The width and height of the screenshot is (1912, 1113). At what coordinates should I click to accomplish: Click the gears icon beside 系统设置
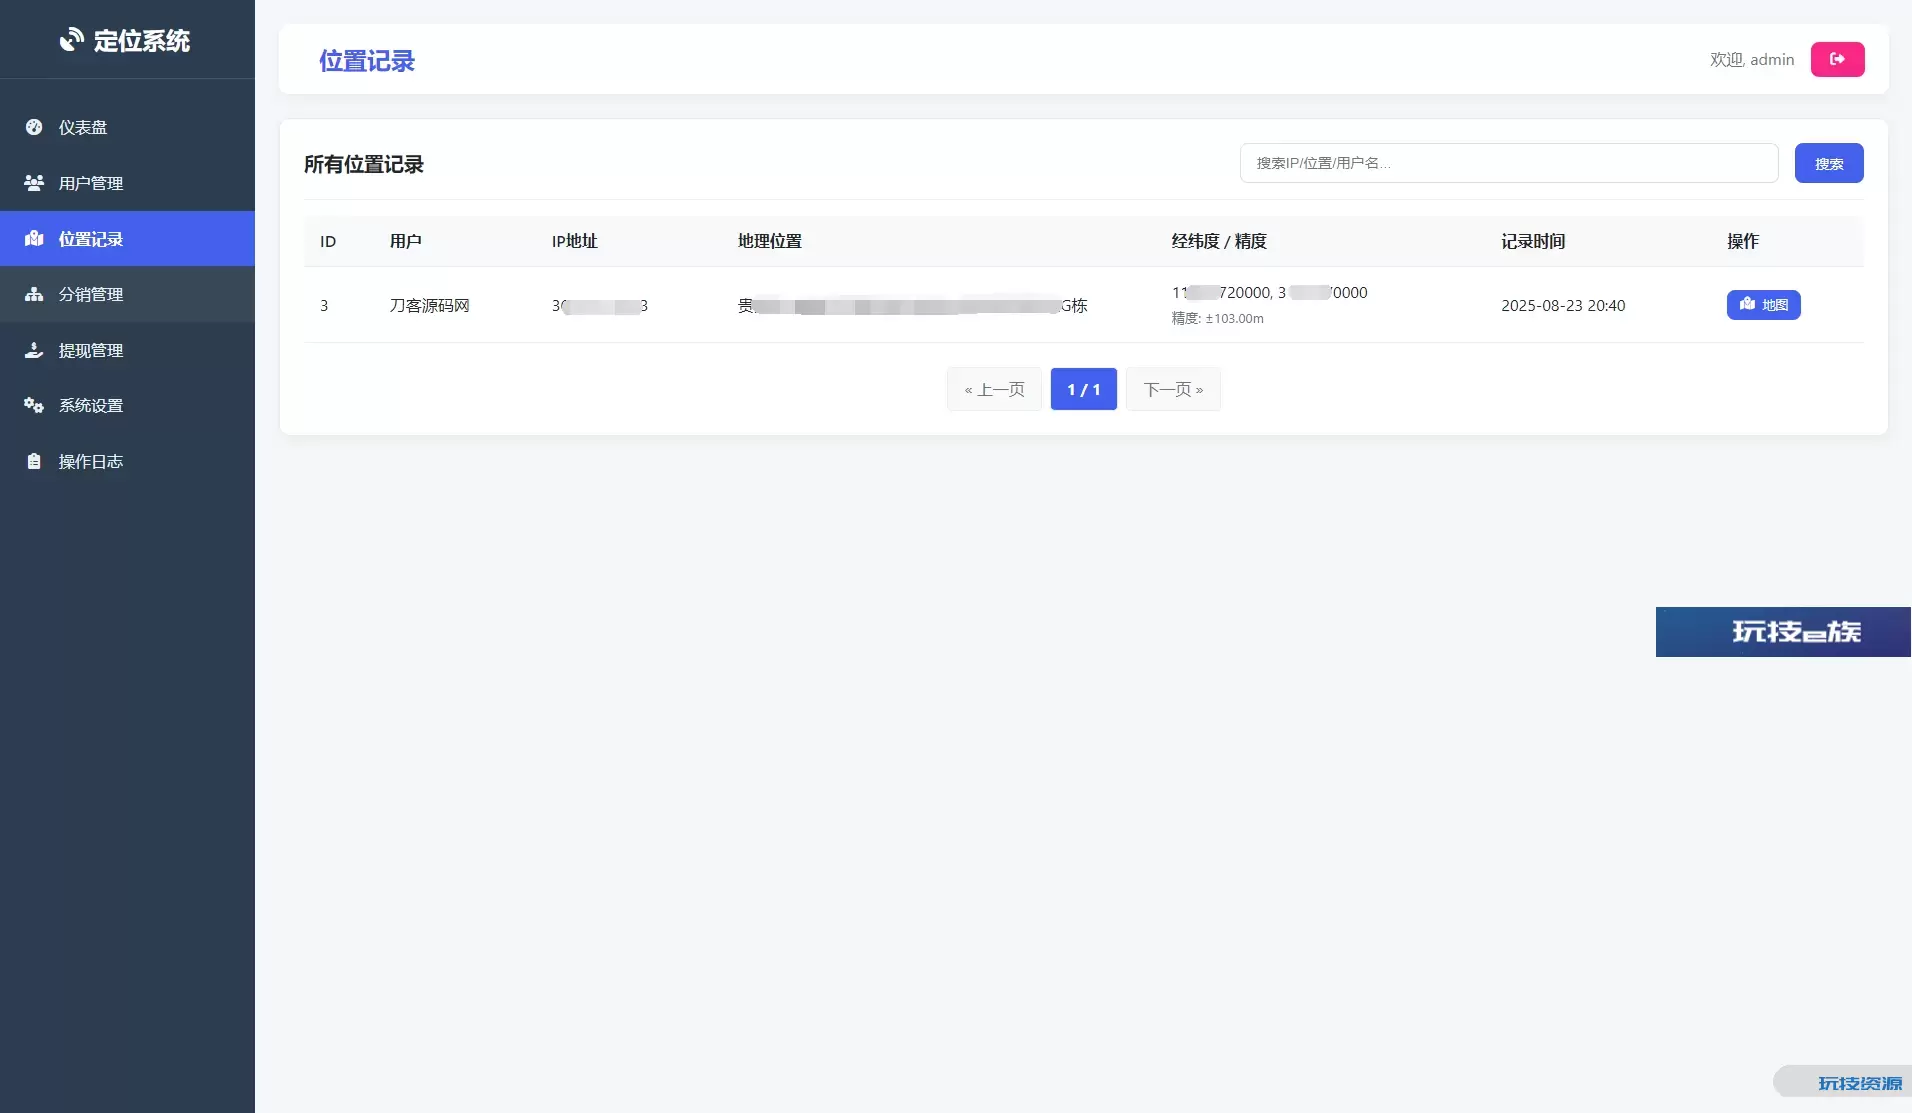coord(34,405)
